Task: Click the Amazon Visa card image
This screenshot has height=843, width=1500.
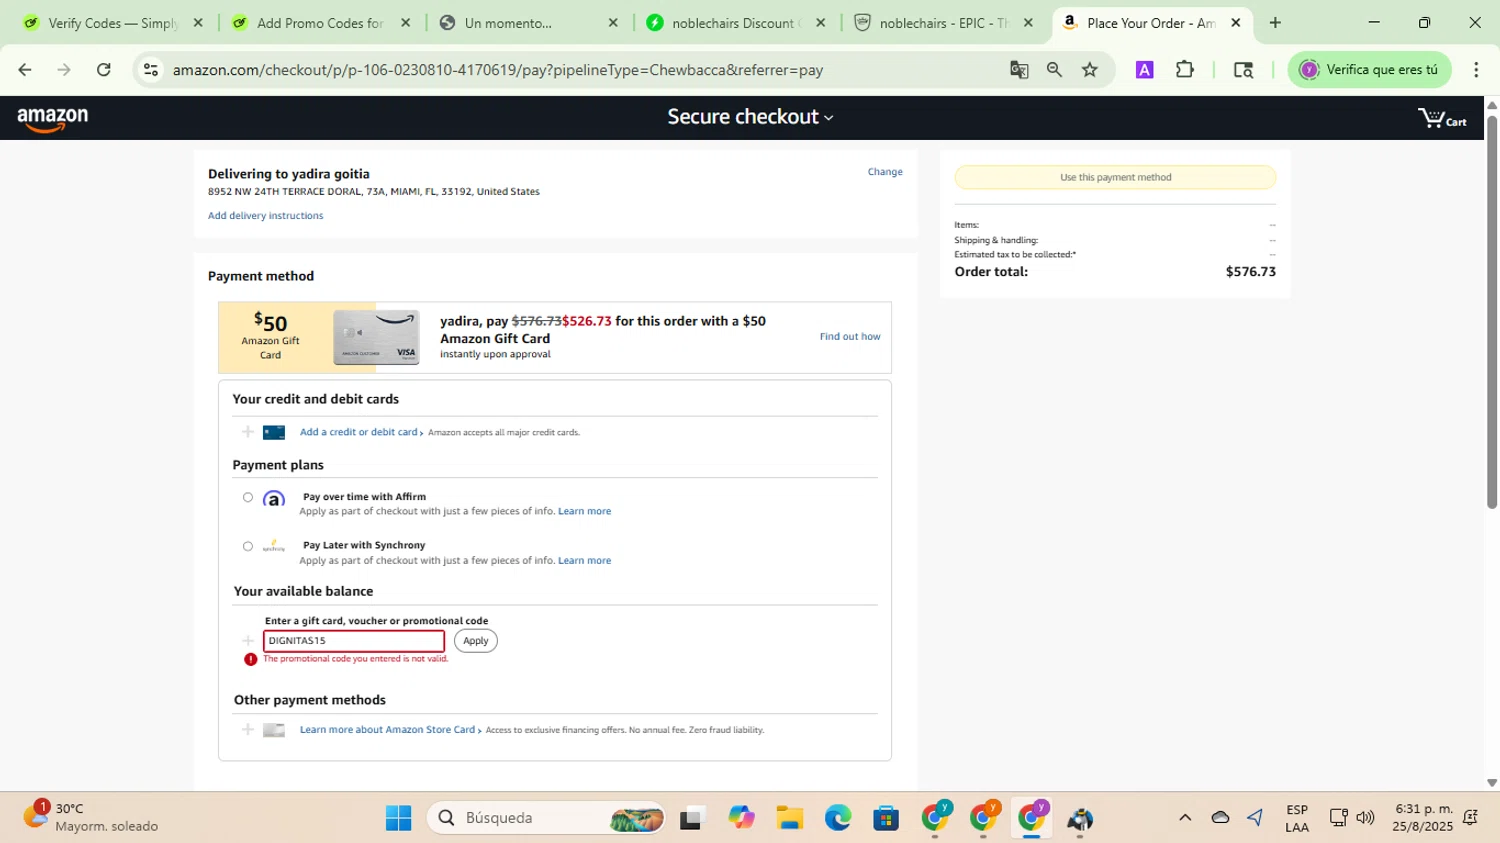Action: 376,337
